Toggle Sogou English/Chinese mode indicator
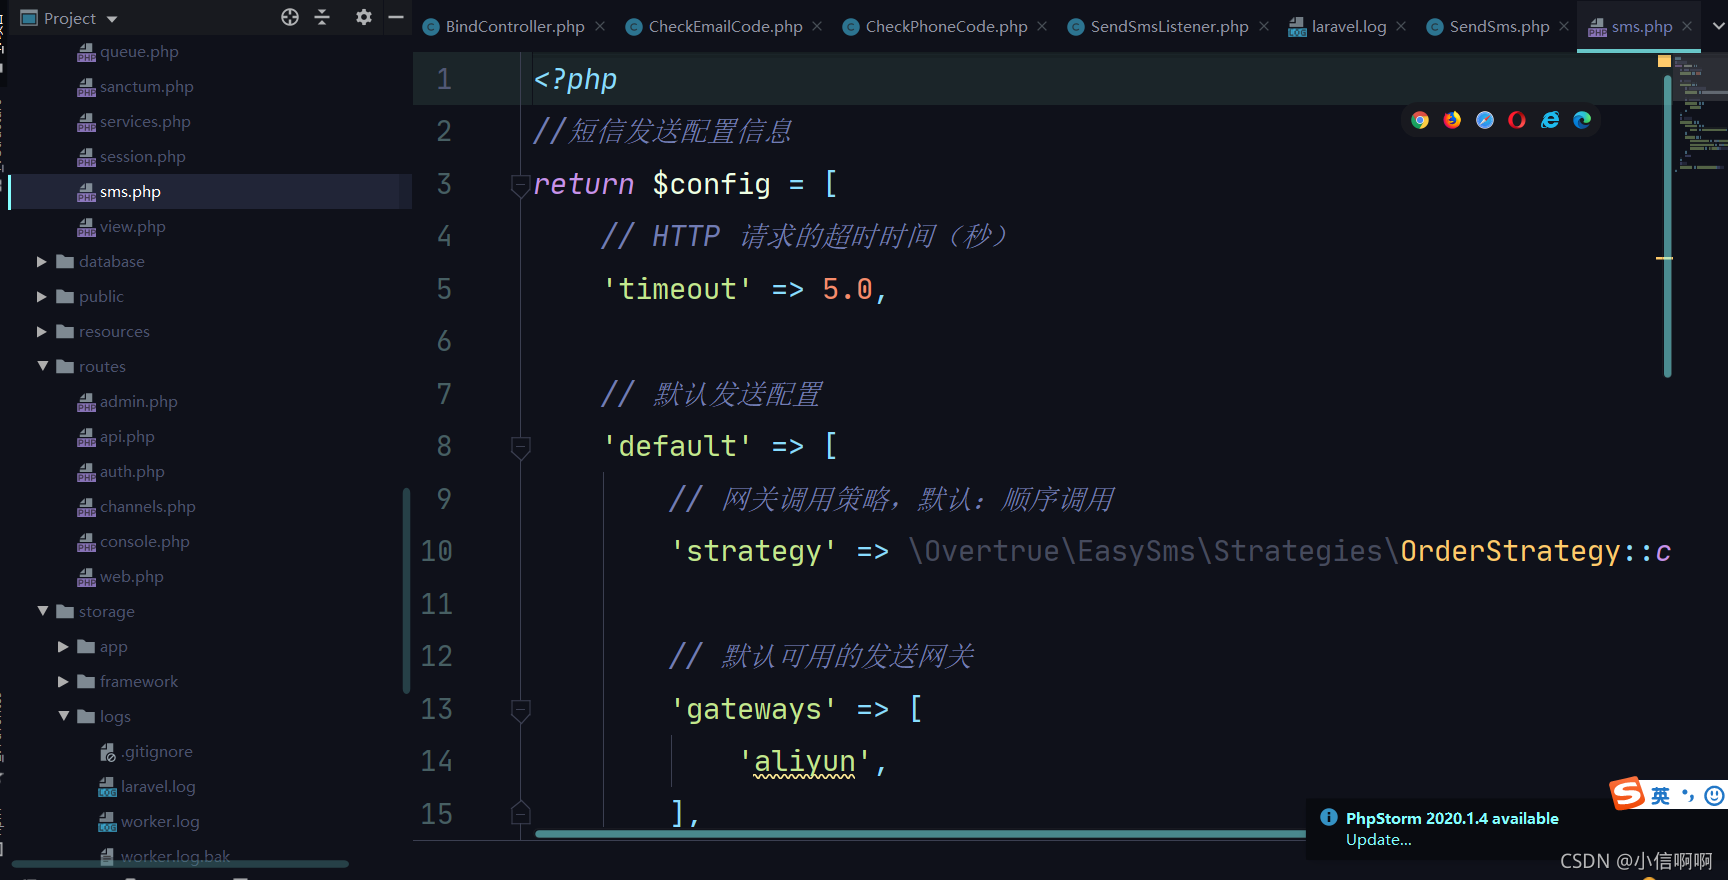 point(1660,796)
